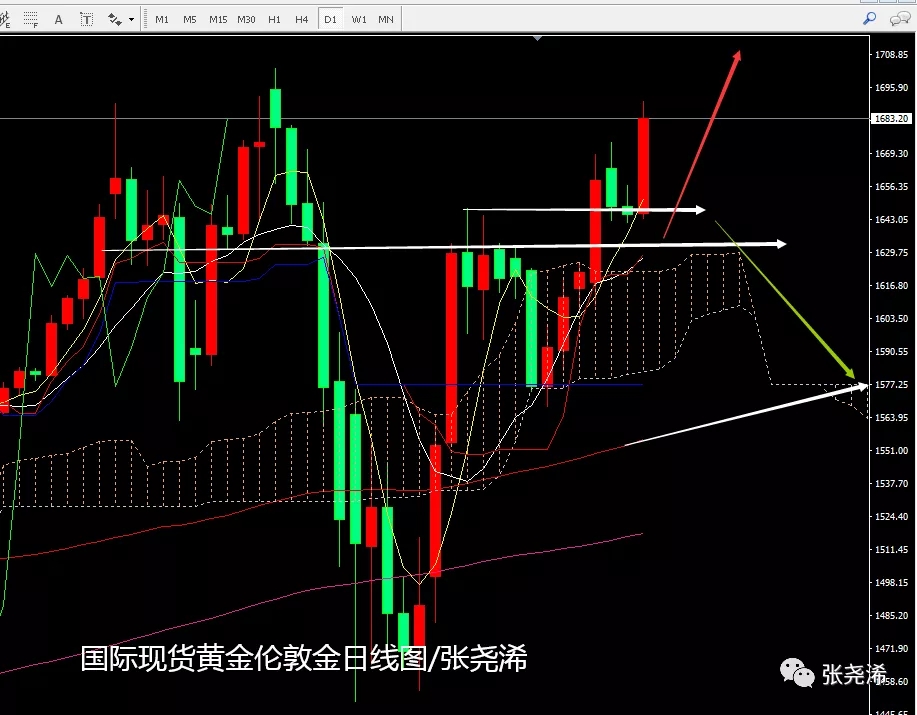Click price scale value 1695.90
This screenshot has height=715, width=917.
pos(891,87)
